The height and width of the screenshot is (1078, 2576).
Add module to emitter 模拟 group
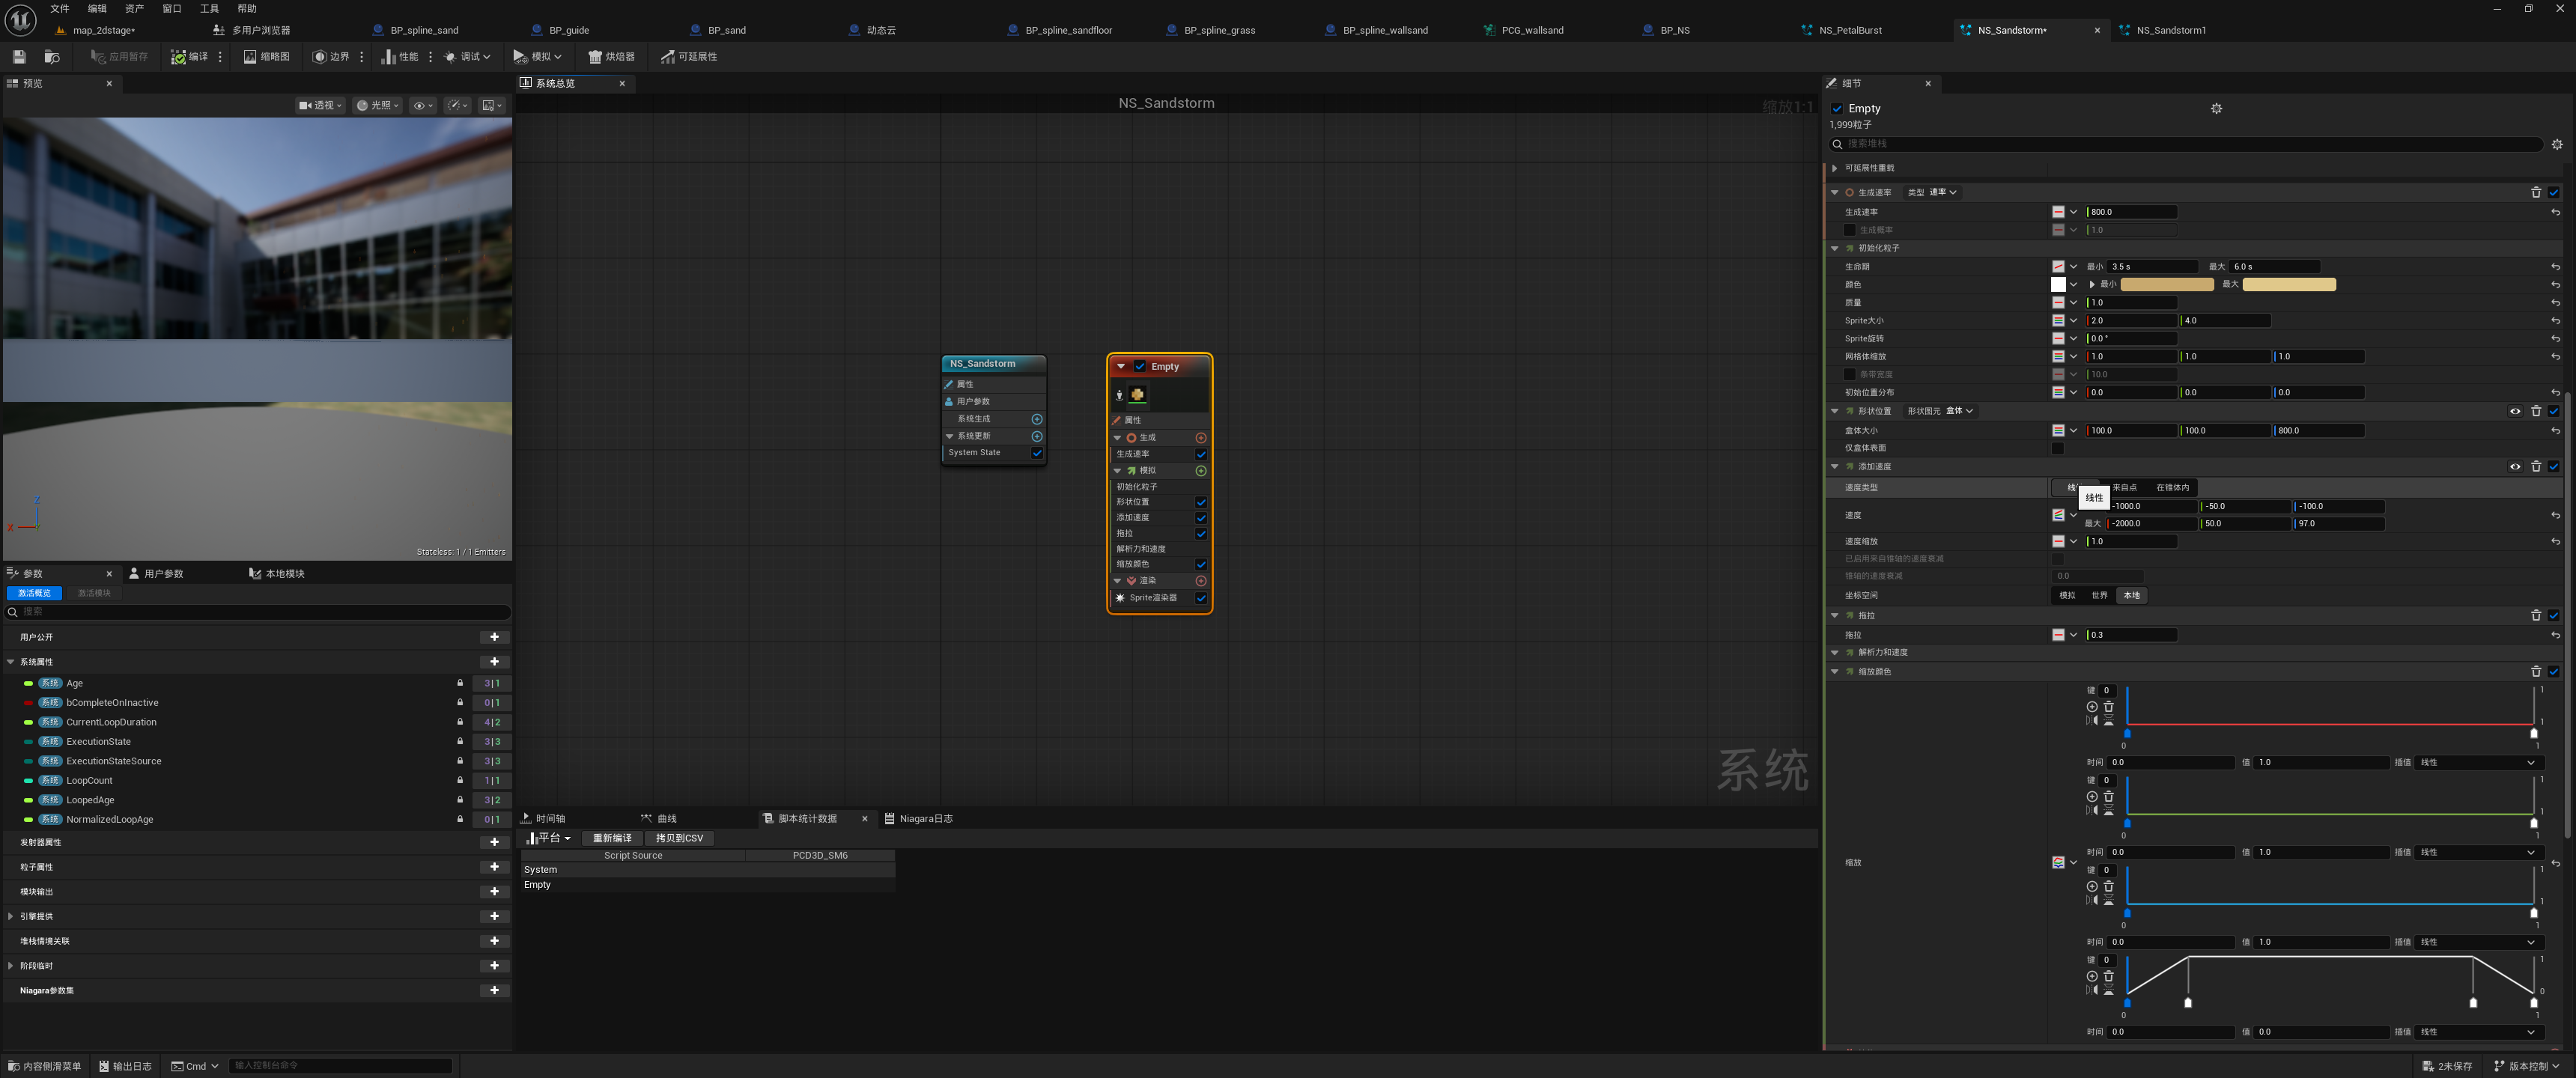[1200, 471]
